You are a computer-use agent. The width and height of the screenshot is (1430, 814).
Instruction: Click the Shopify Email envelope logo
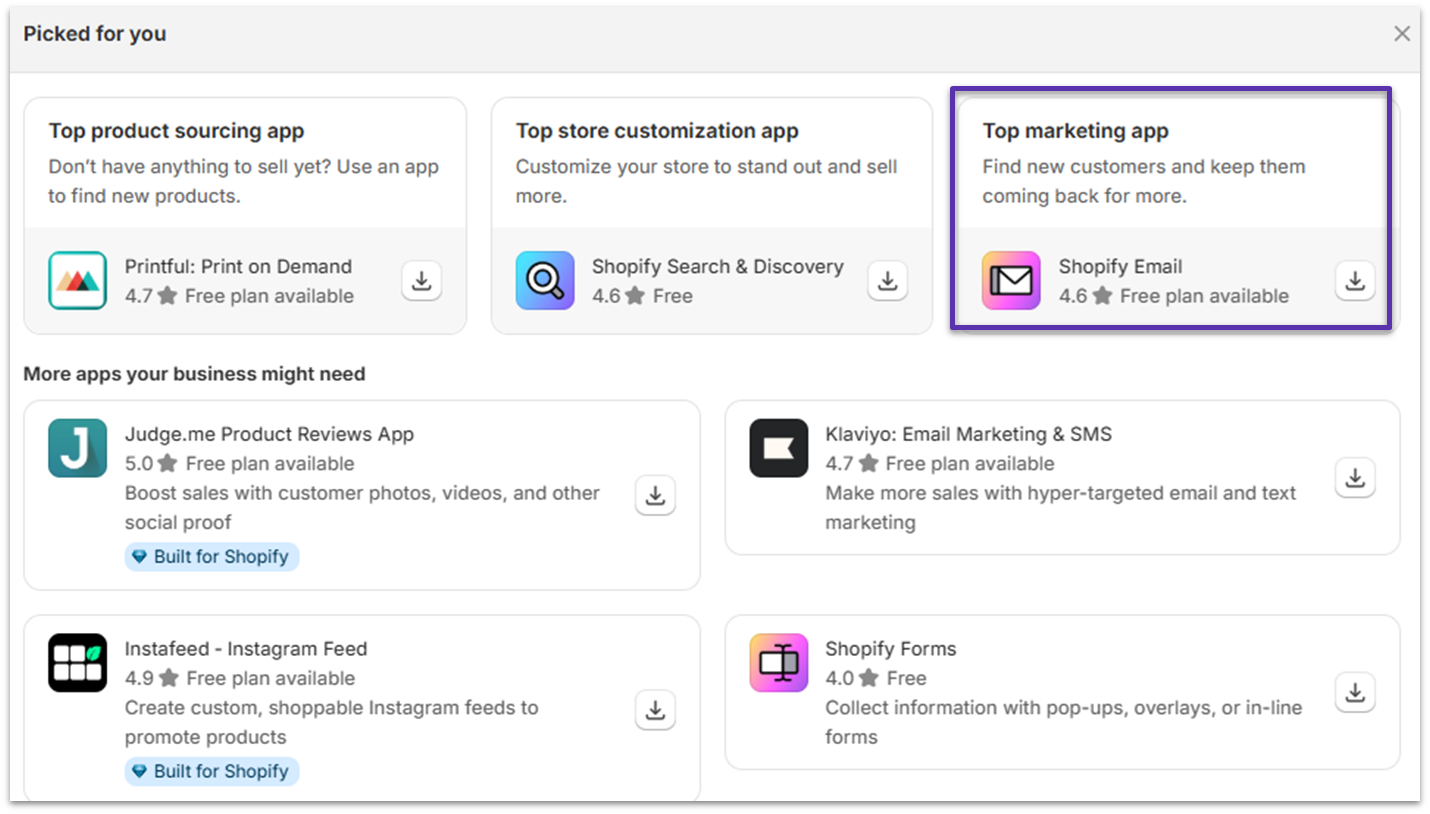1011,280
